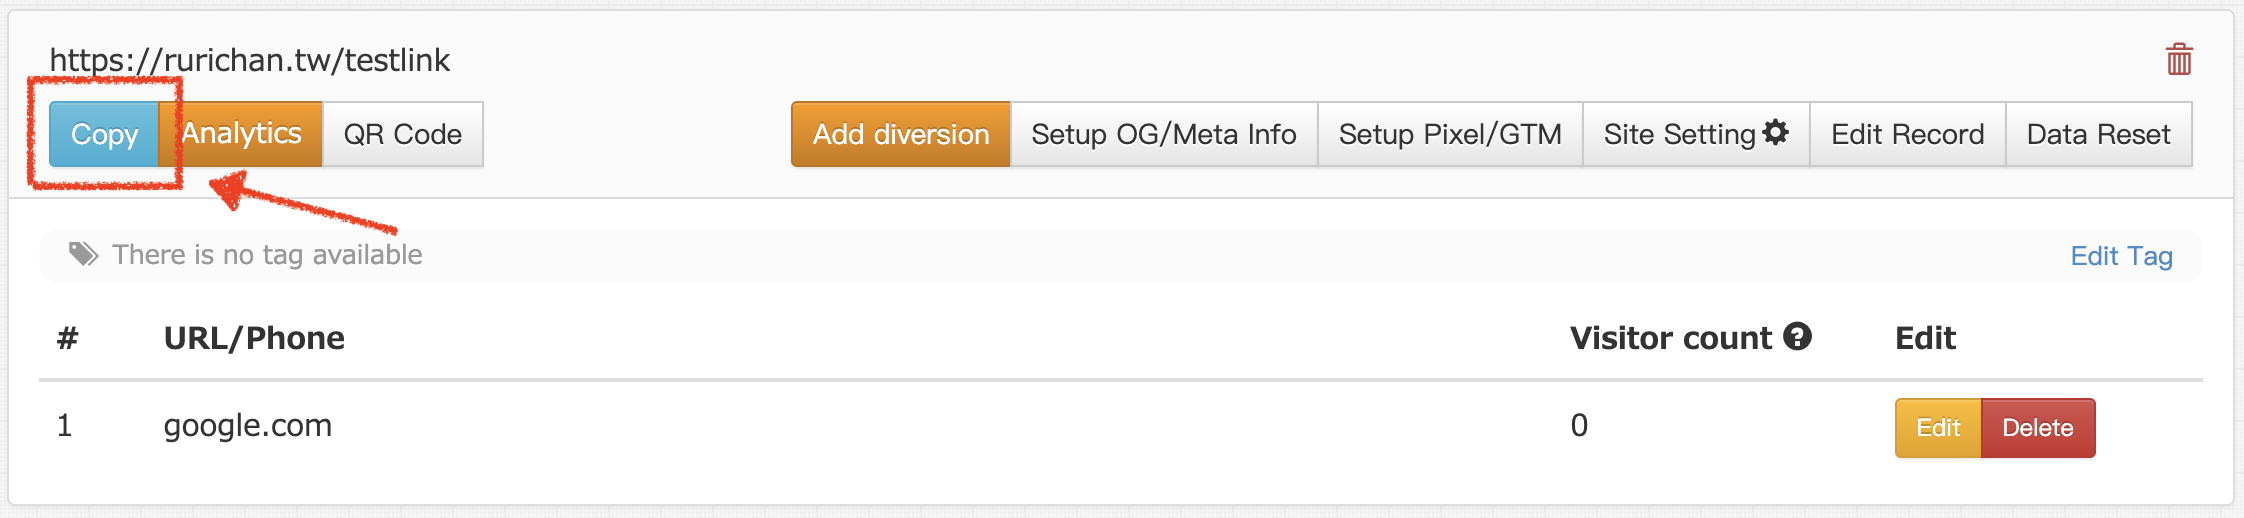Click the Visitor count column header
The width and height of the screenshot is (2244, 518).
tap(1670, 338)
